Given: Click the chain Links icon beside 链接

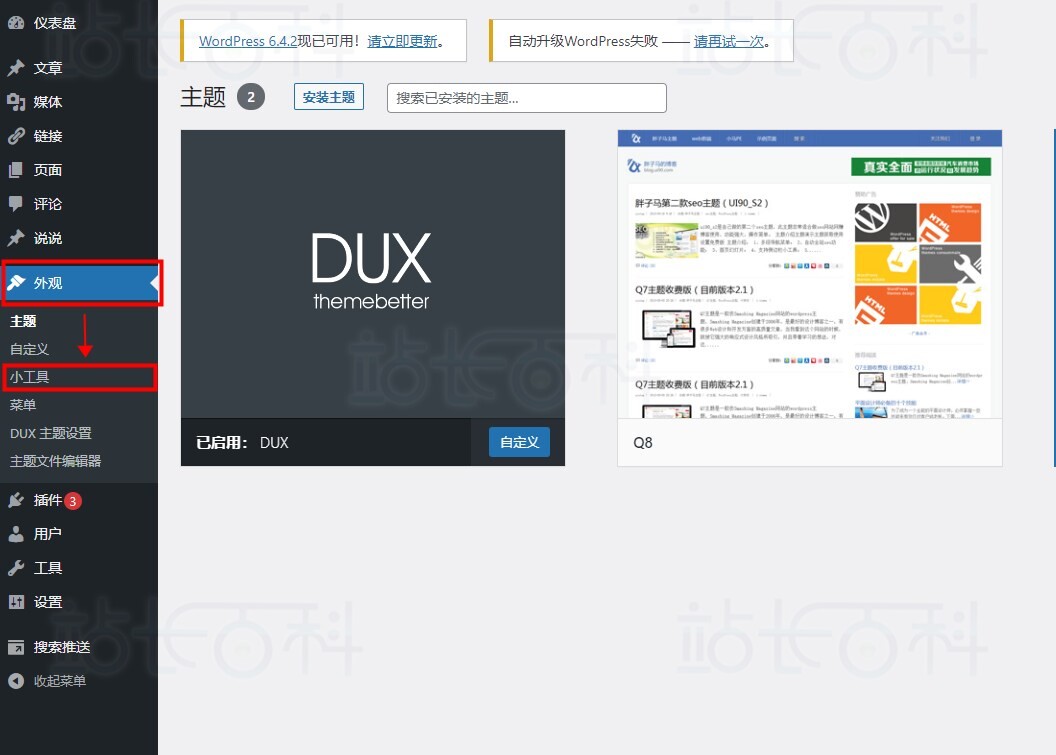Looking at the screenshot, I should pos(16,136).
